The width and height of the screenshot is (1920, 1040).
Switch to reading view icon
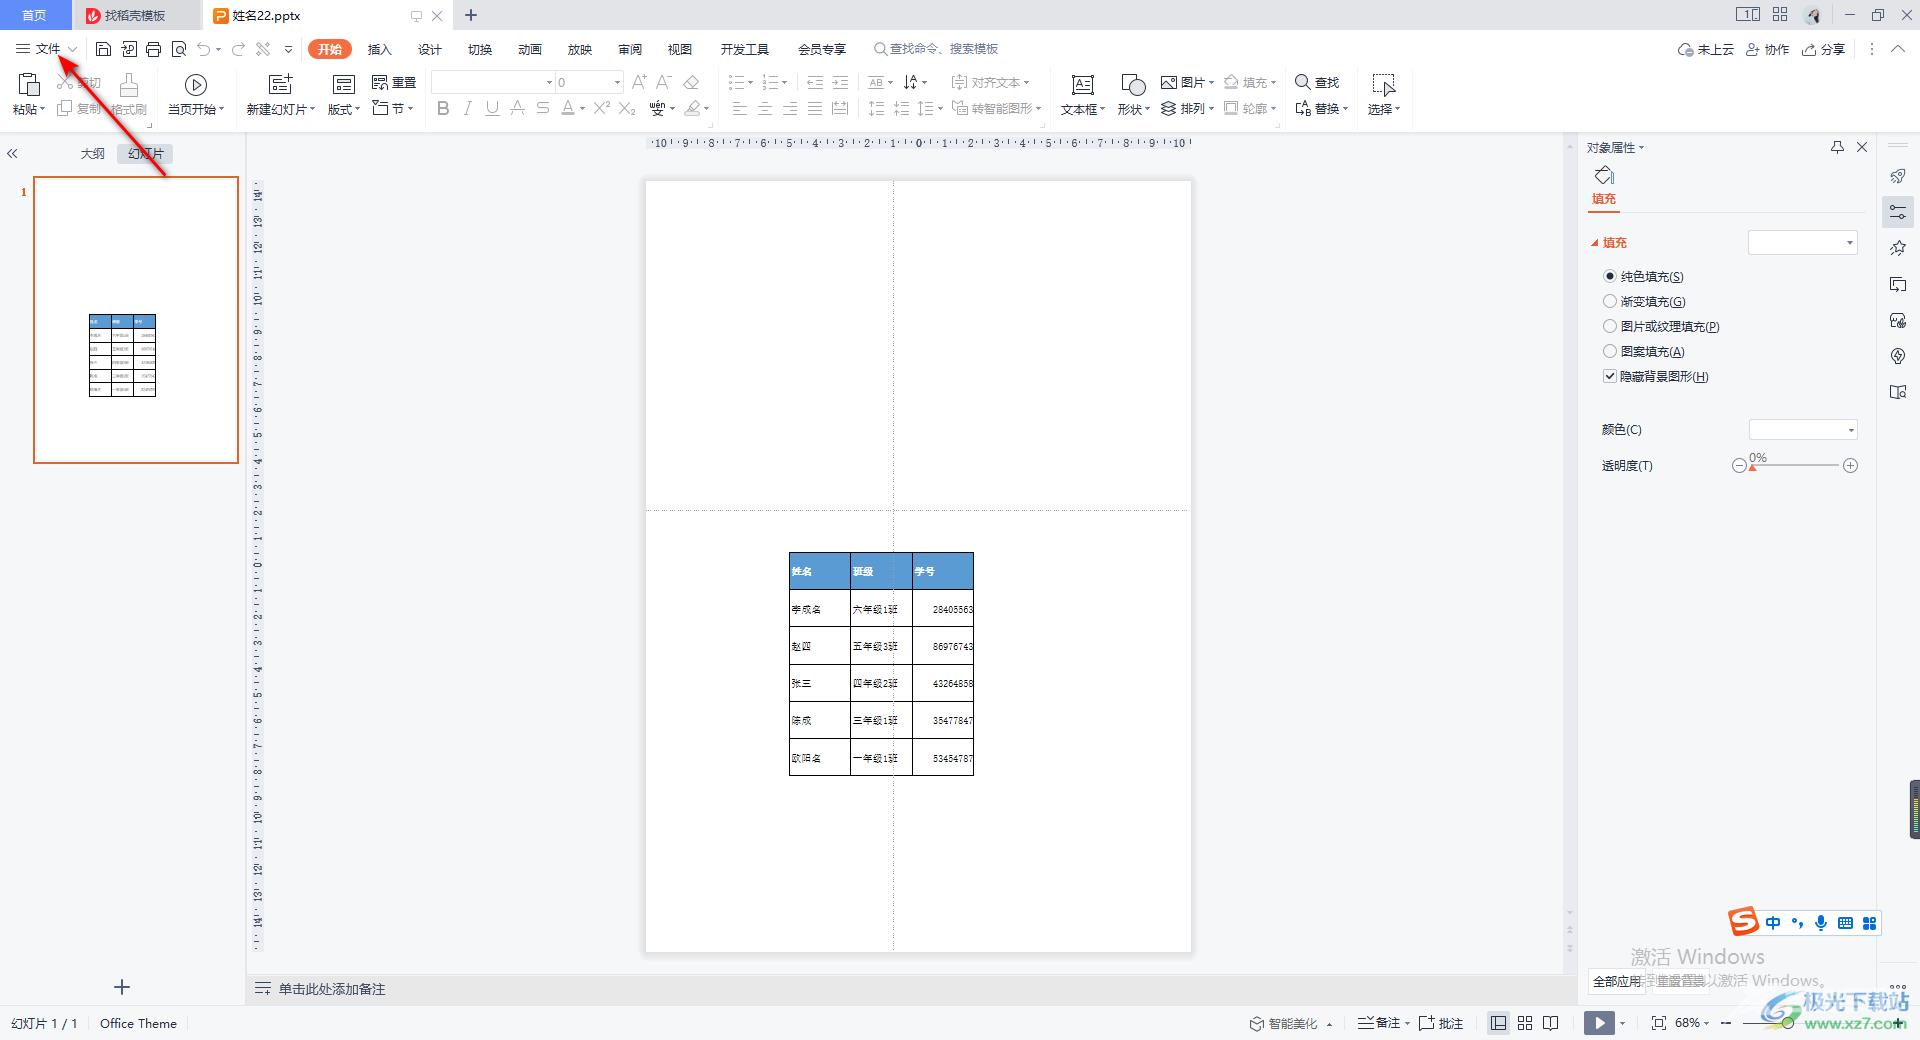[1551, 1023]
